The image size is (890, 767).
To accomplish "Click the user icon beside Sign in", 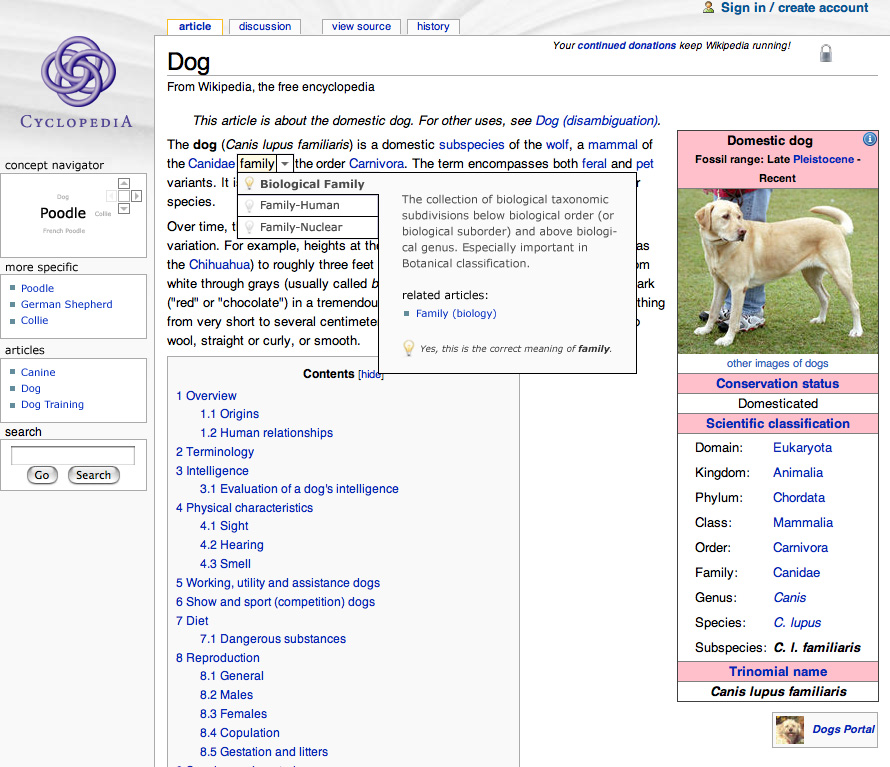I will 708,7.
